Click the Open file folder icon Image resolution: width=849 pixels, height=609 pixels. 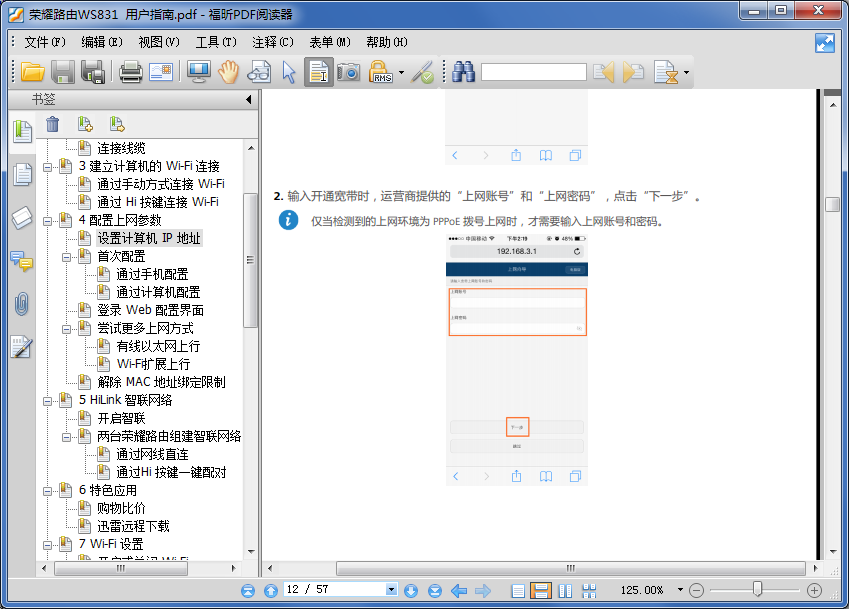coord(32,72)
